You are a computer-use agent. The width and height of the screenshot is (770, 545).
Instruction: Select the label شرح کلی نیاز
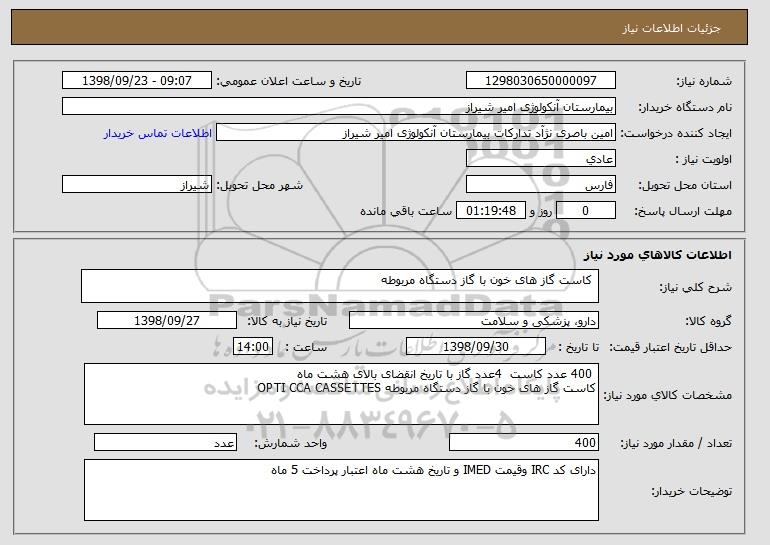point(695,287)
